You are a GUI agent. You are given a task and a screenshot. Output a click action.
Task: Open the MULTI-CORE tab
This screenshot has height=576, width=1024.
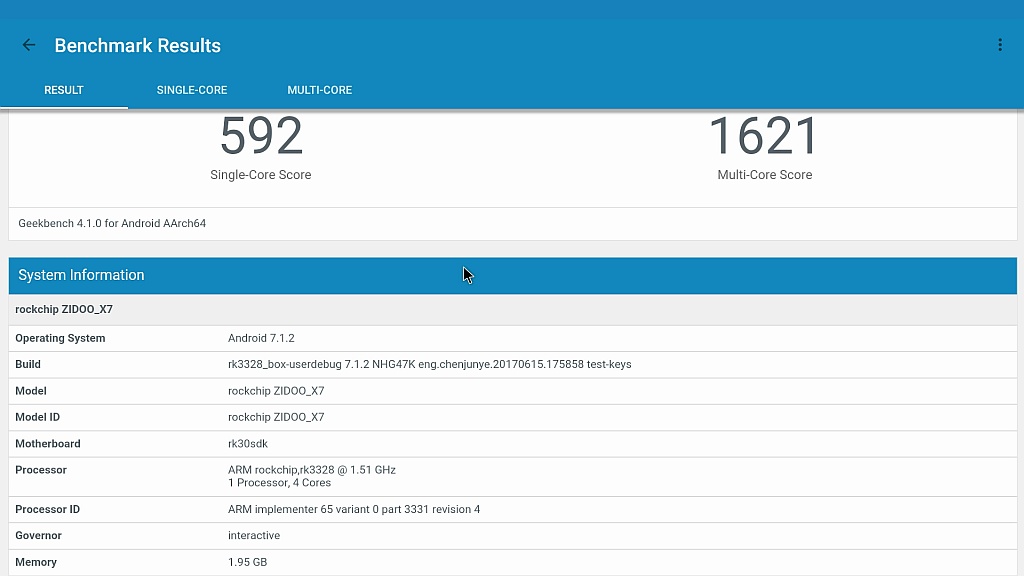[320, 90]
